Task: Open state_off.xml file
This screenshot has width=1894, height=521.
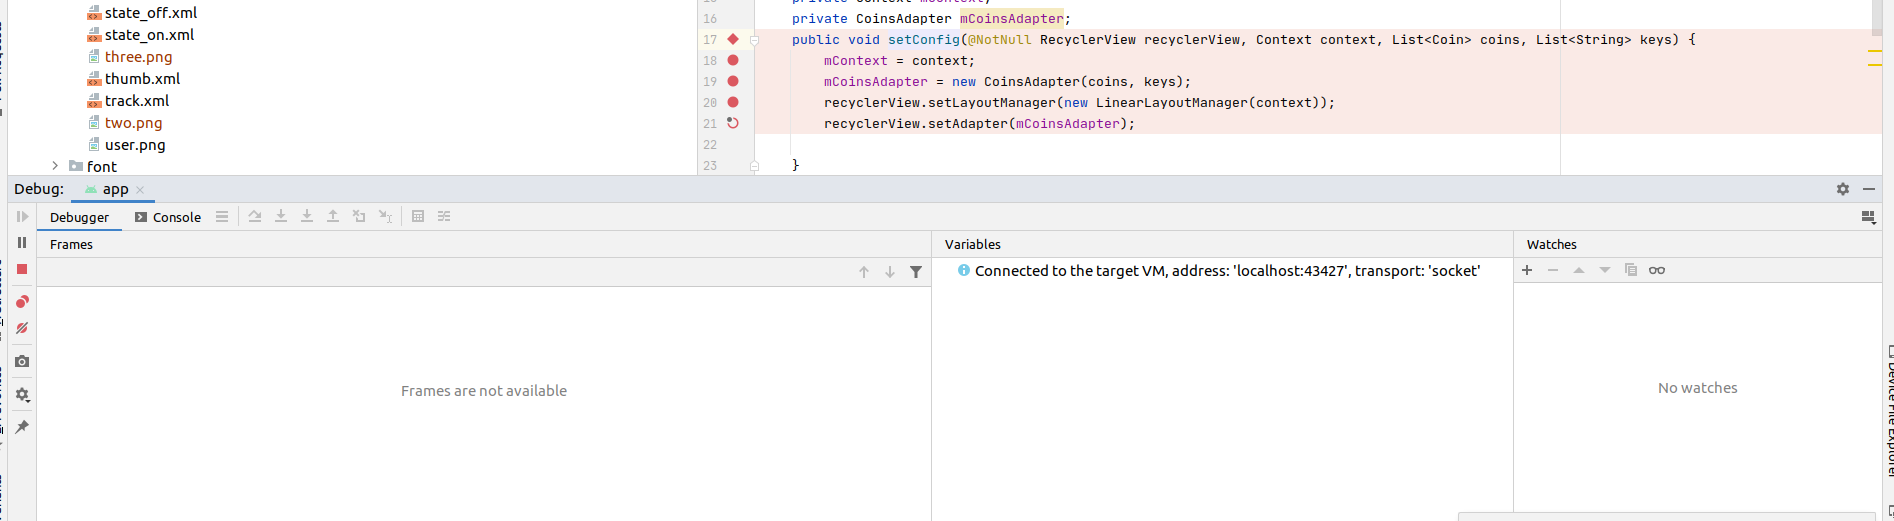Action: (x=151, y=13)
